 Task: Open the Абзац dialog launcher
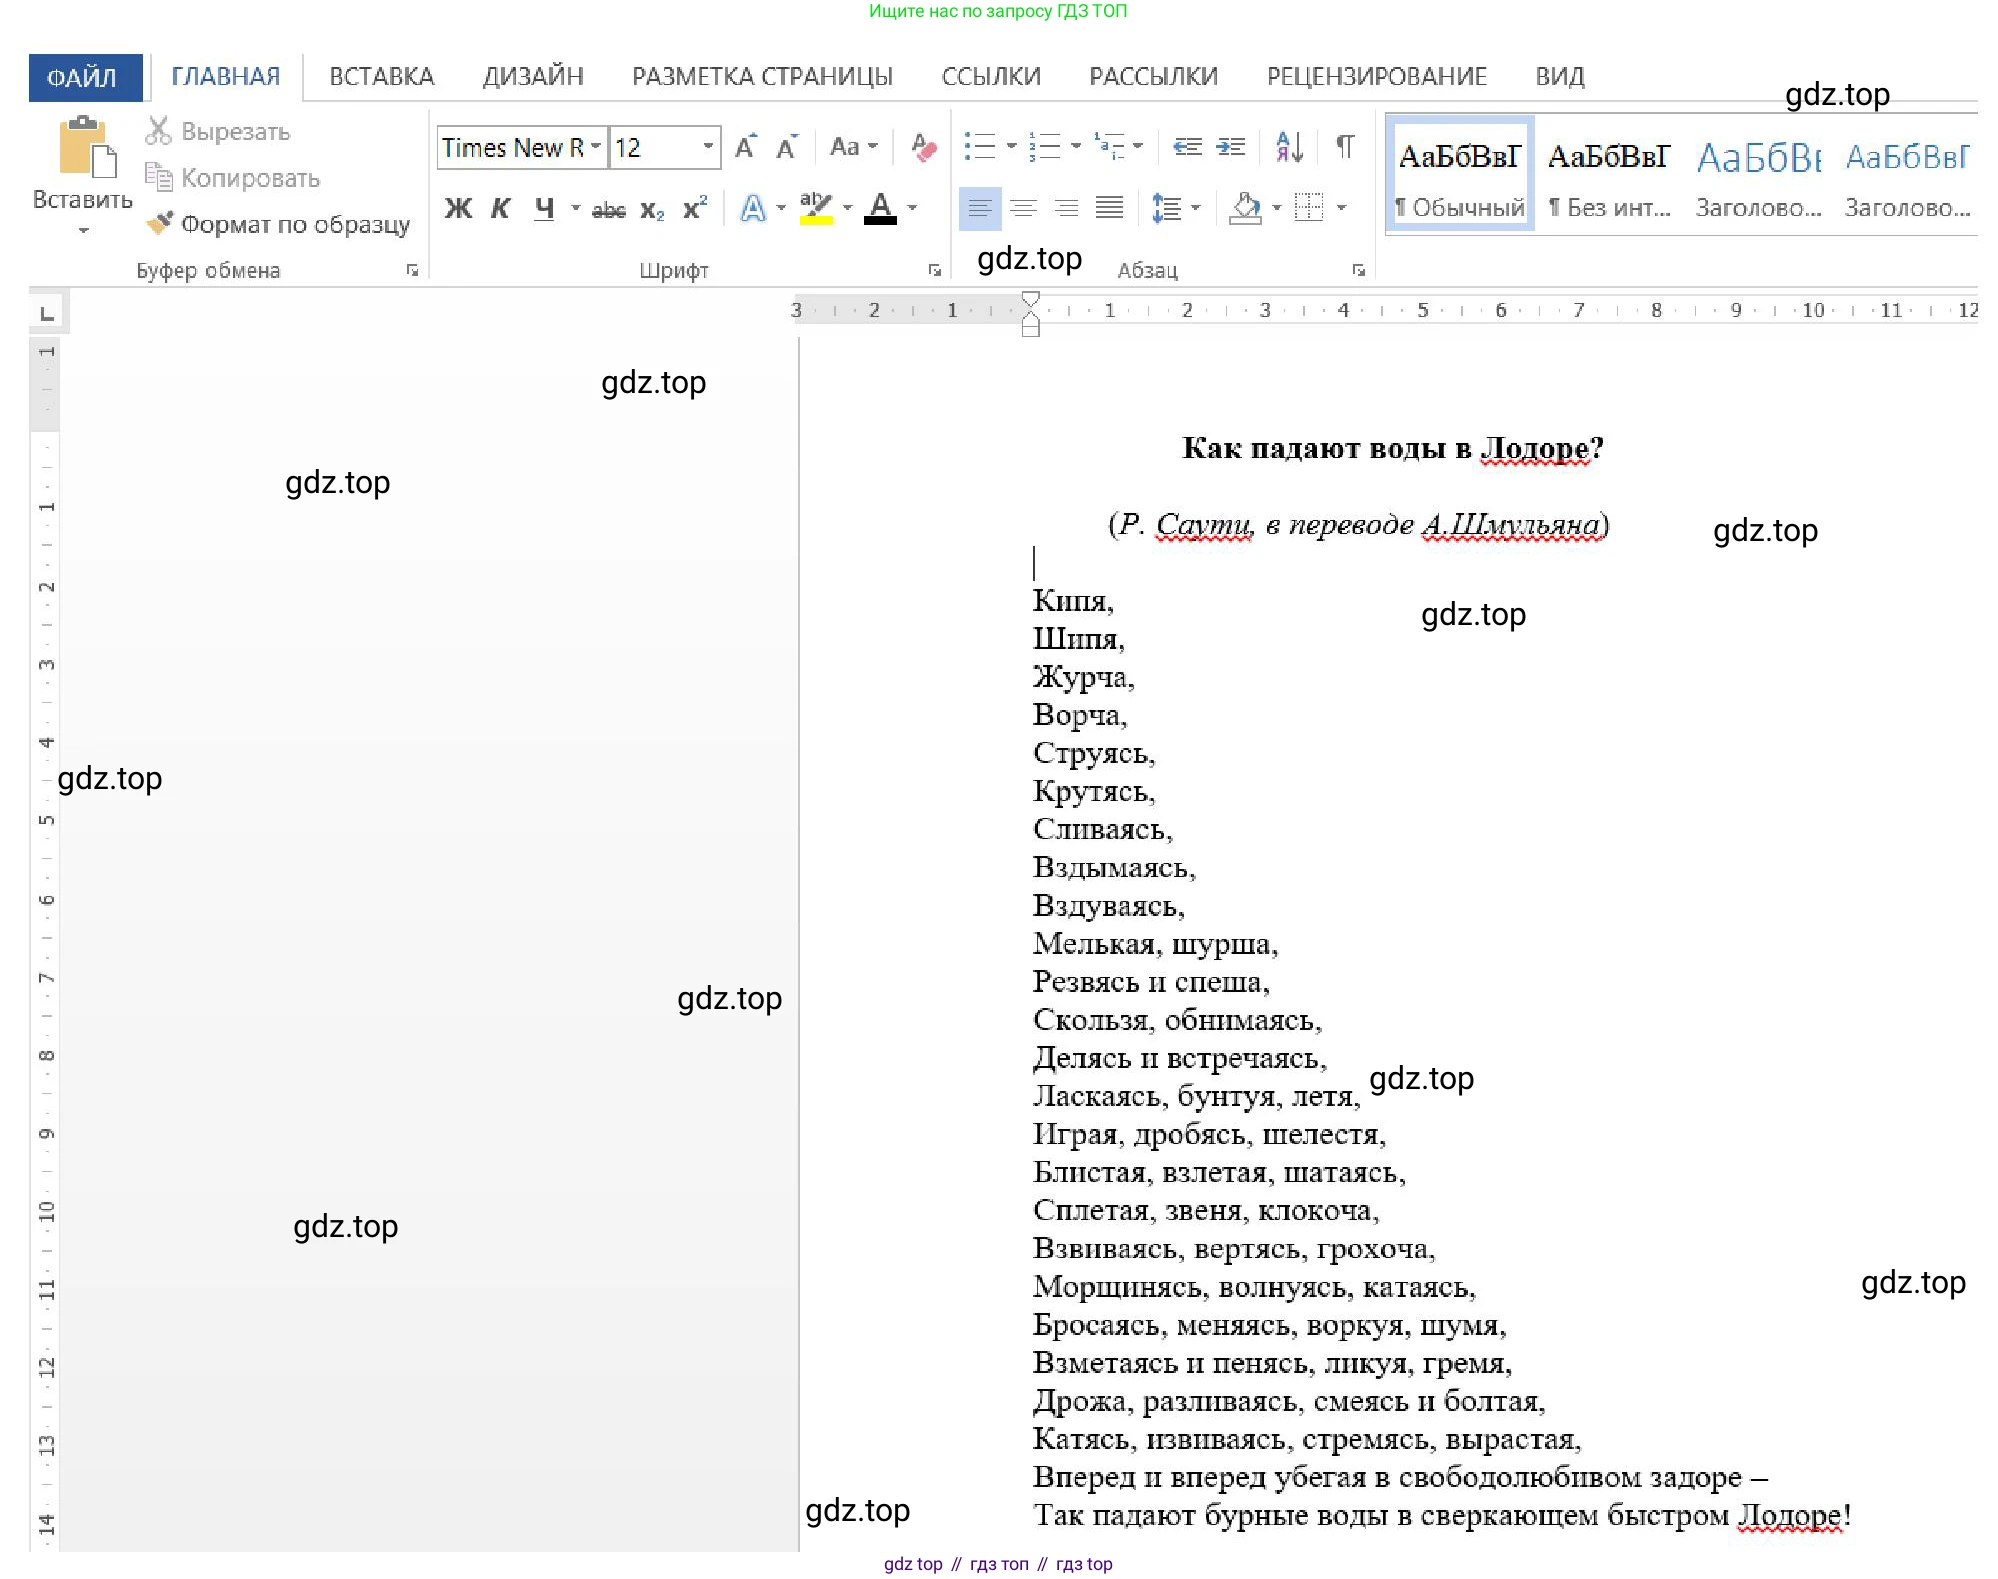(x=1358, y=270)
